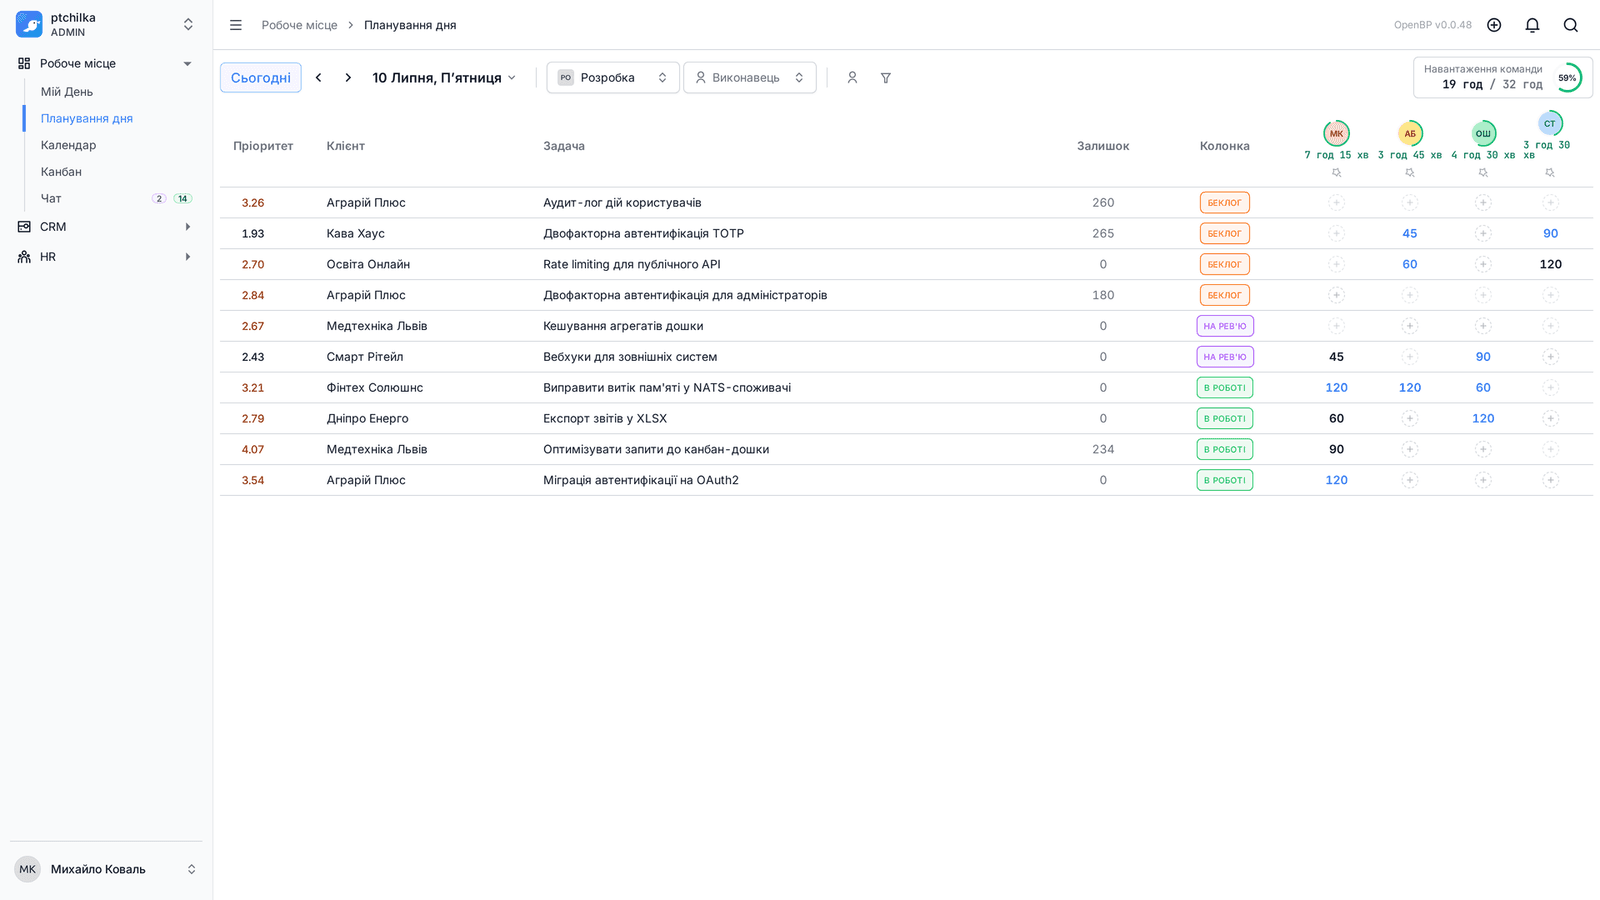Click the person icon beside the filter

852,78
